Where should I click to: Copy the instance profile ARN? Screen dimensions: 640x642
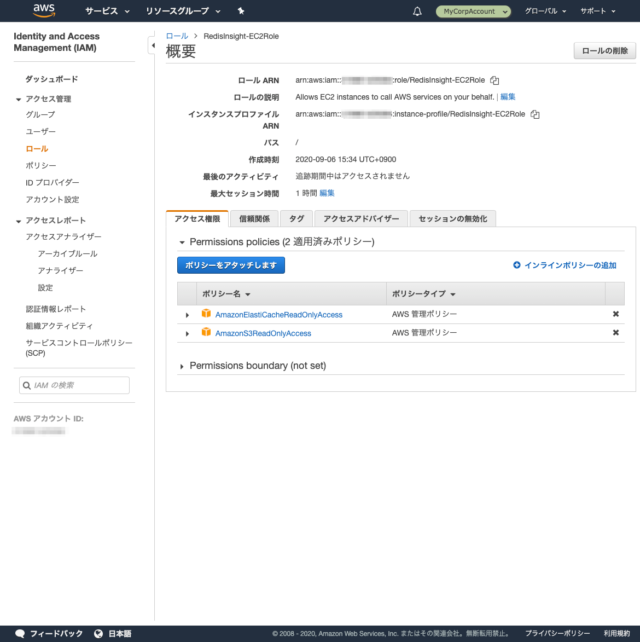pyautogui.click(x=535, y=114)
